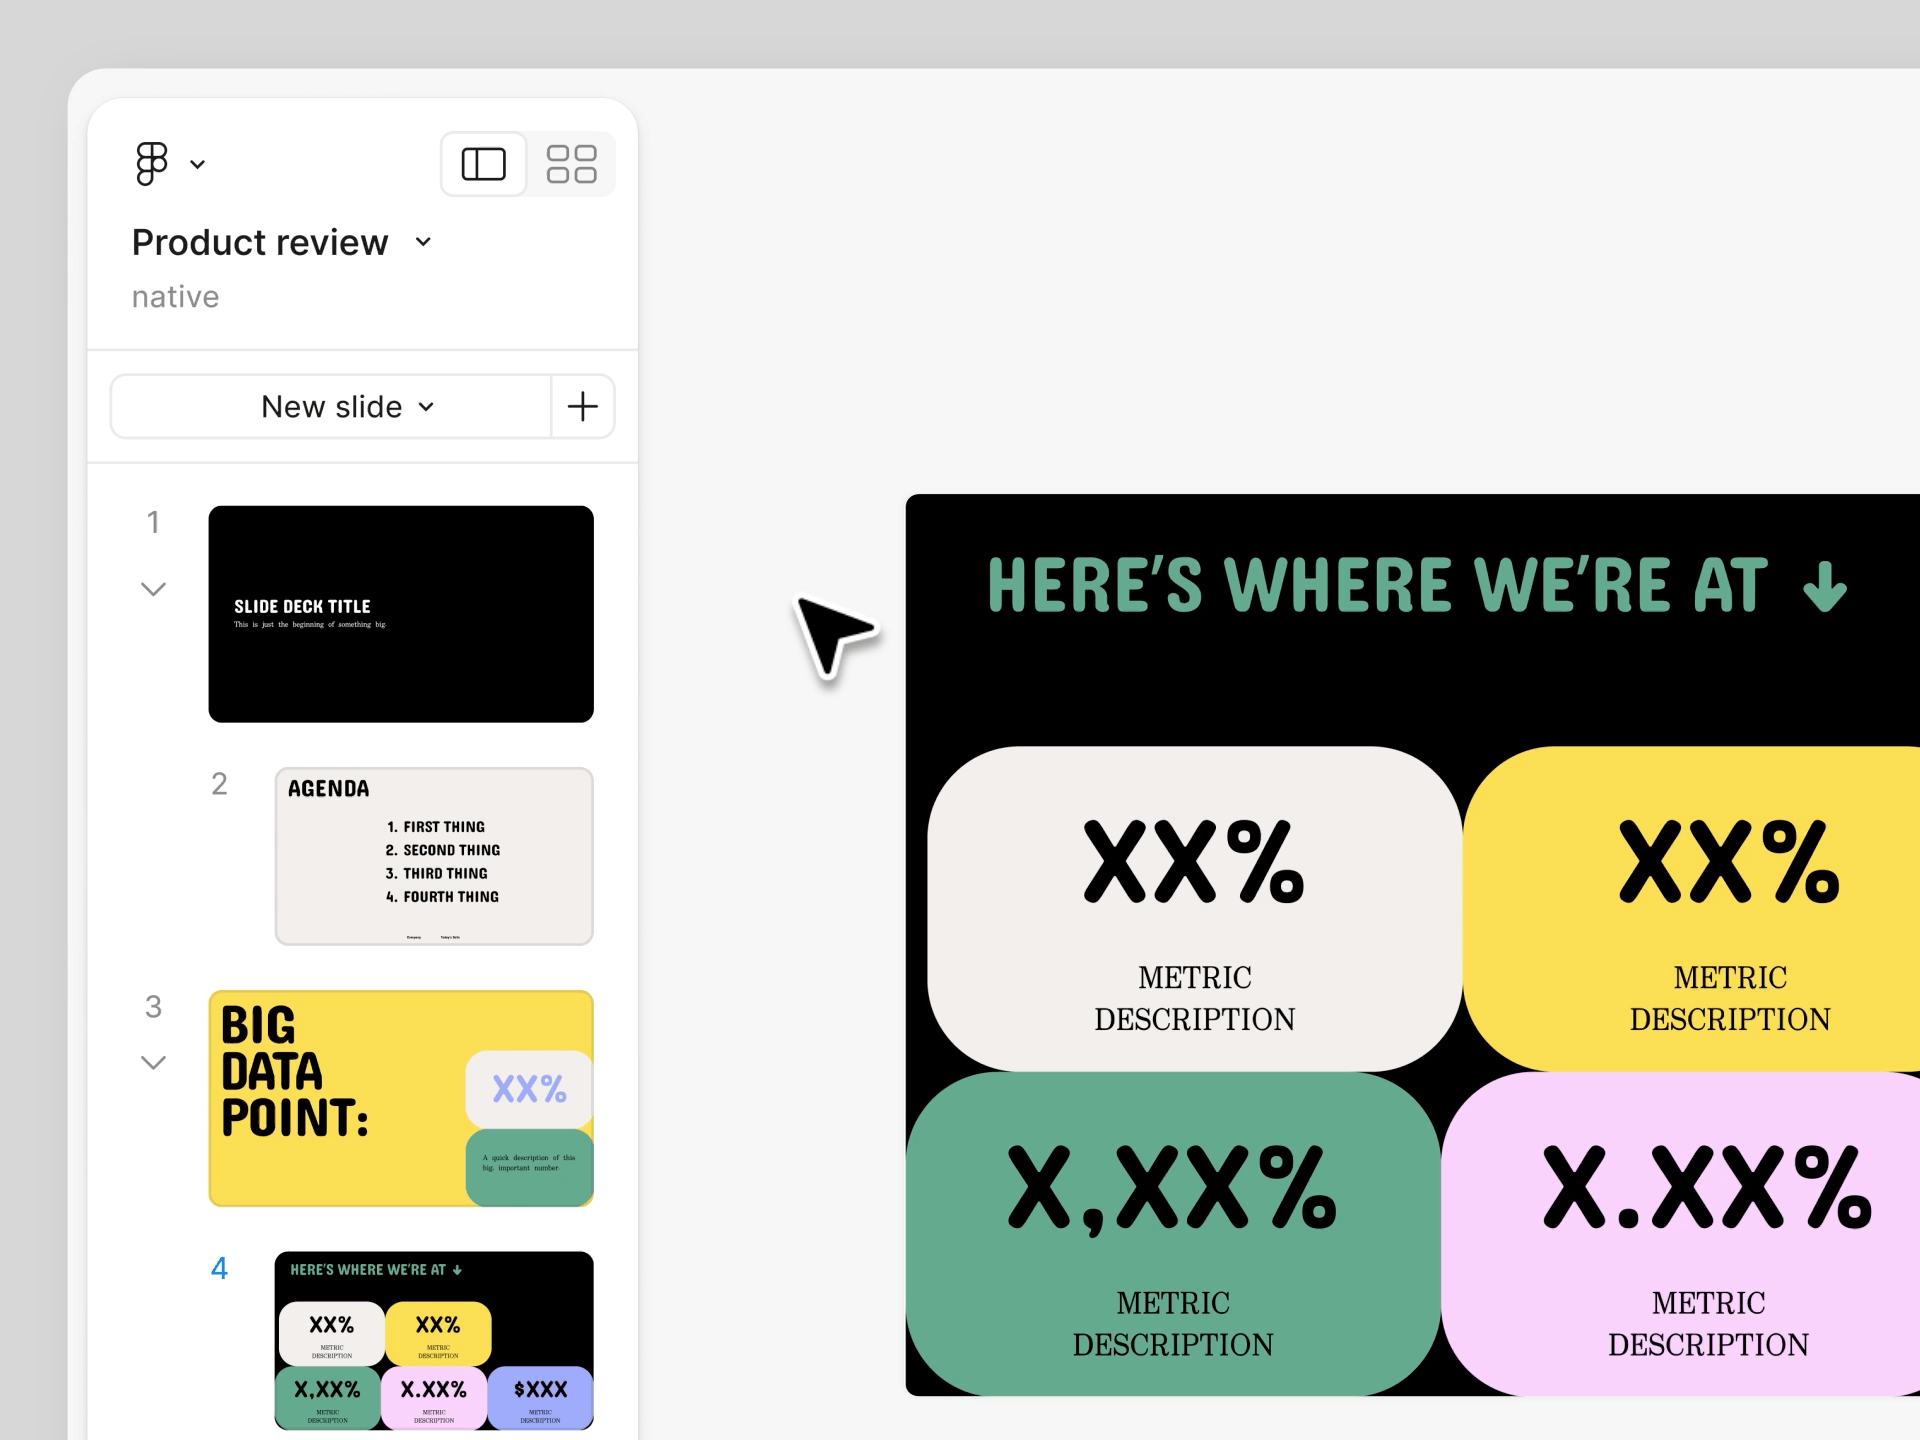Screen dimensions: 1920x1440
Task: Select the Agenda slide thumbnail
Action: pos(433,856)
